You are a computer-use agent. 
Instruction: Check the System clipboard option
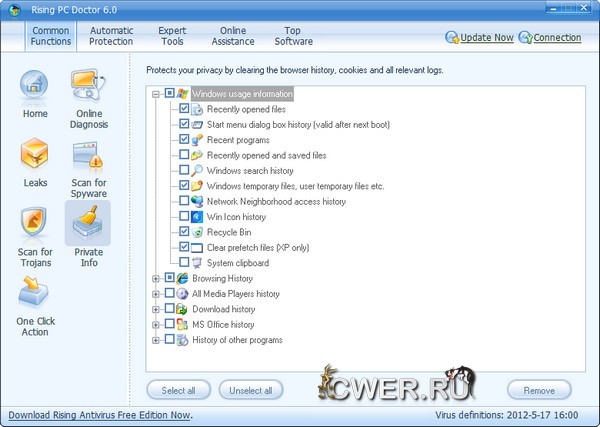pos(185,263)
